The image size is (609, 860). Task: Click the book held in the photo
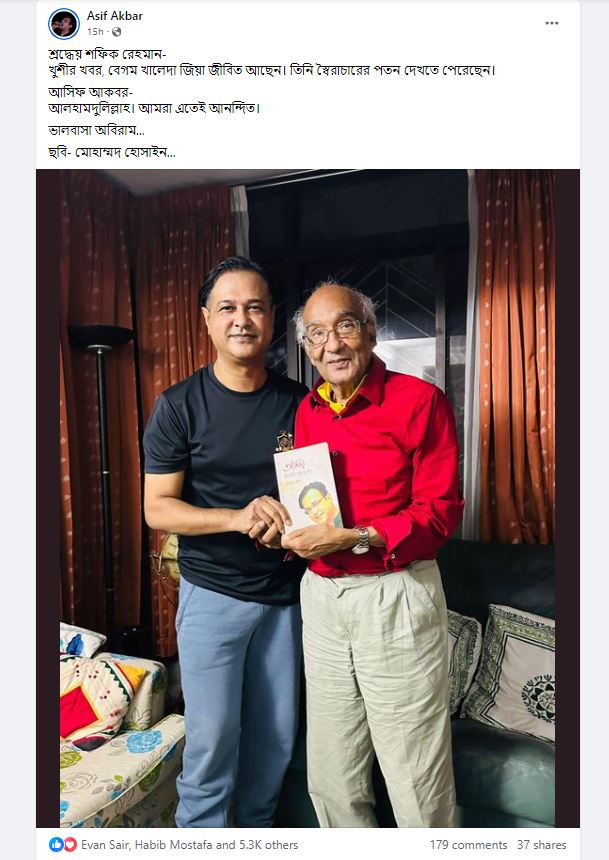coord(307,487)
